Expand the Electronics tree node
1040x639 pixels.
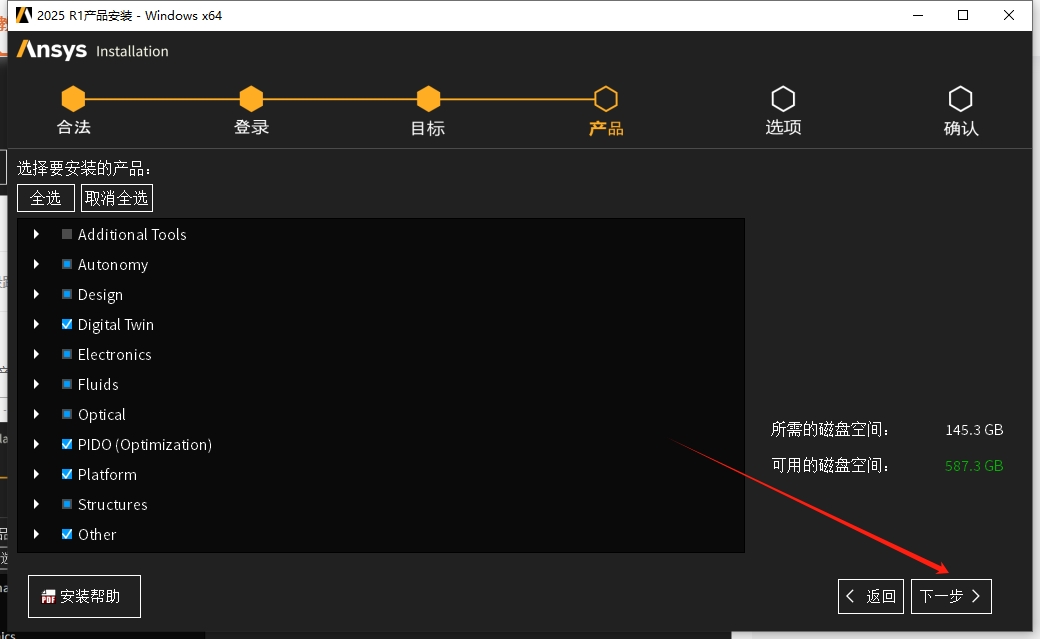click(36, 354)
